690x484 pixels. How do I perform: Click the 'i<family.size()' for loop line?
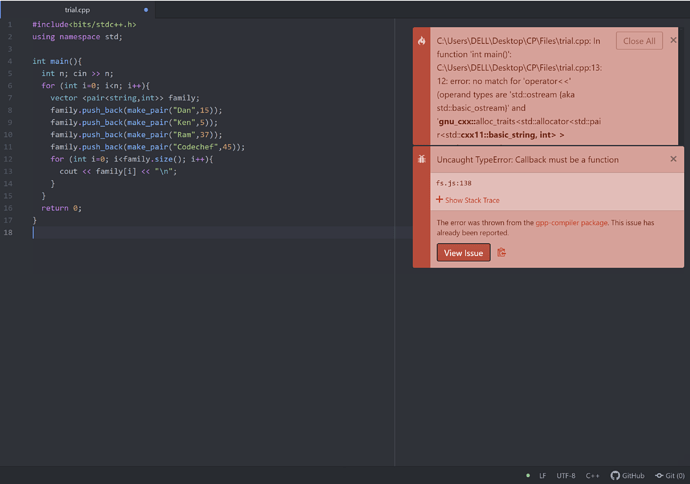(132, 159)
